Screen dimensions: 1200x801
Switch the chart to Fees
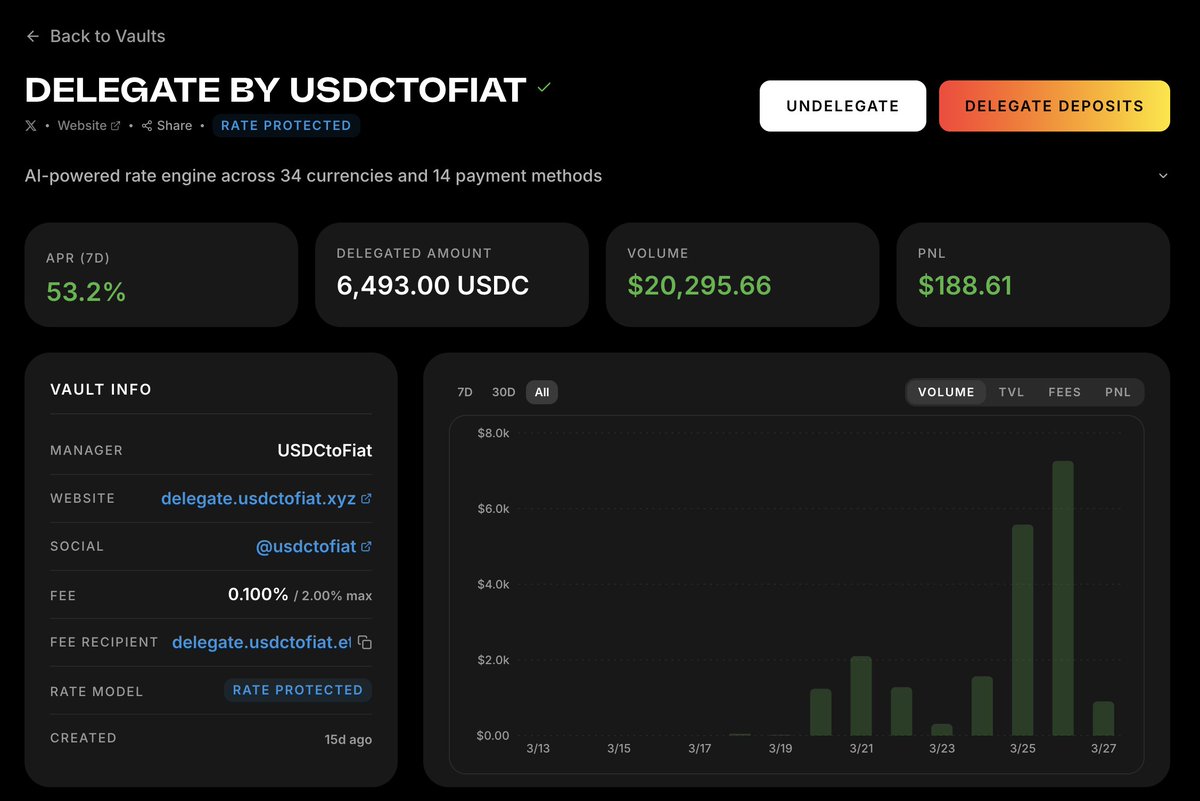click(1064, 392)
